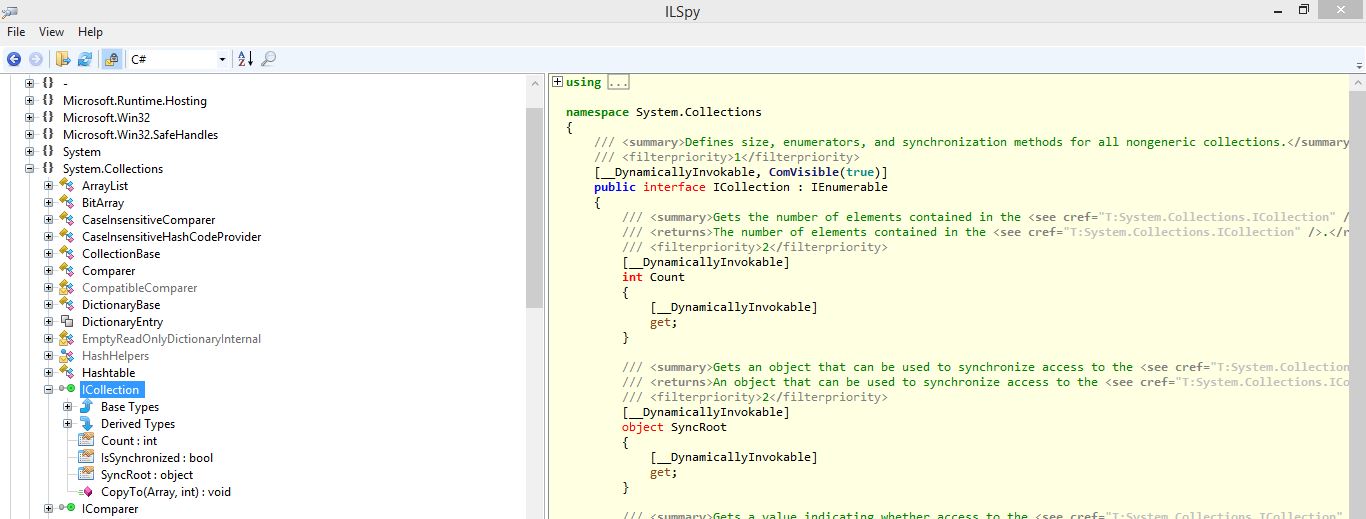Click the DictionaryEntry struct icon
This screenshot has width=1366, height=519.
(67, 321)
